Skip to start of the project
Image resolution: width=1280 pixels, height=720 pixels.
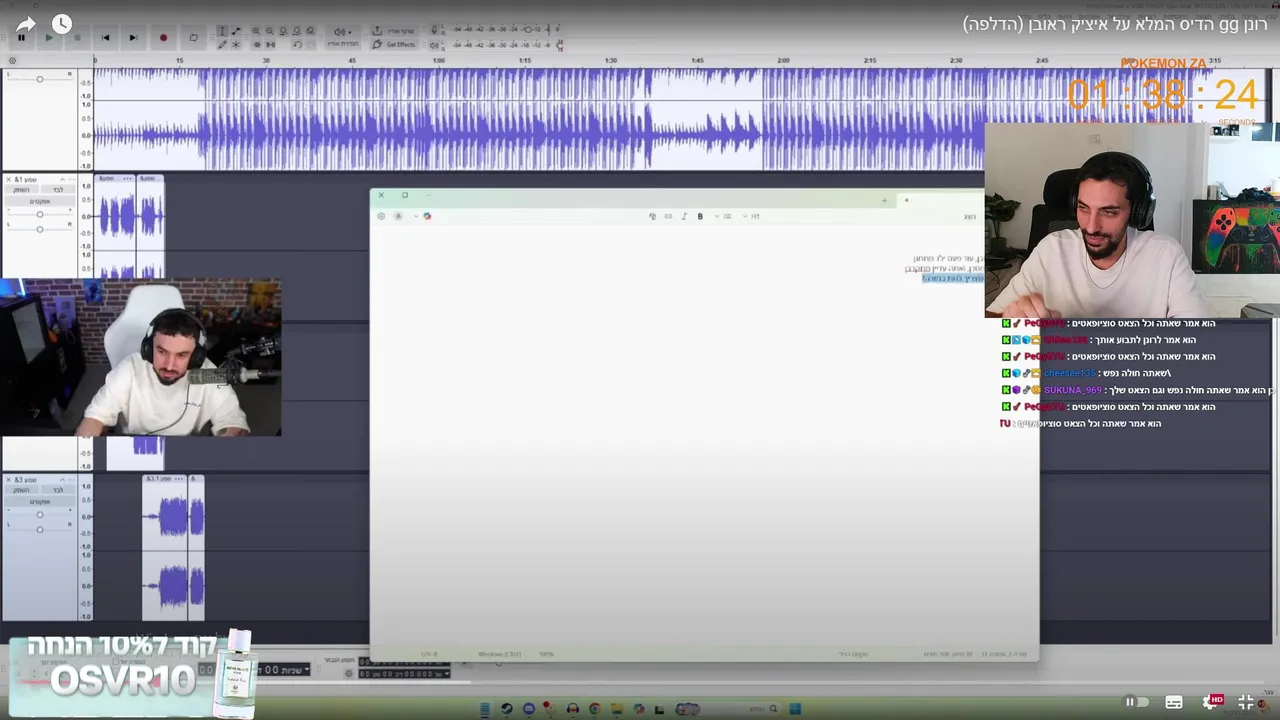click(x=105, y=37)
